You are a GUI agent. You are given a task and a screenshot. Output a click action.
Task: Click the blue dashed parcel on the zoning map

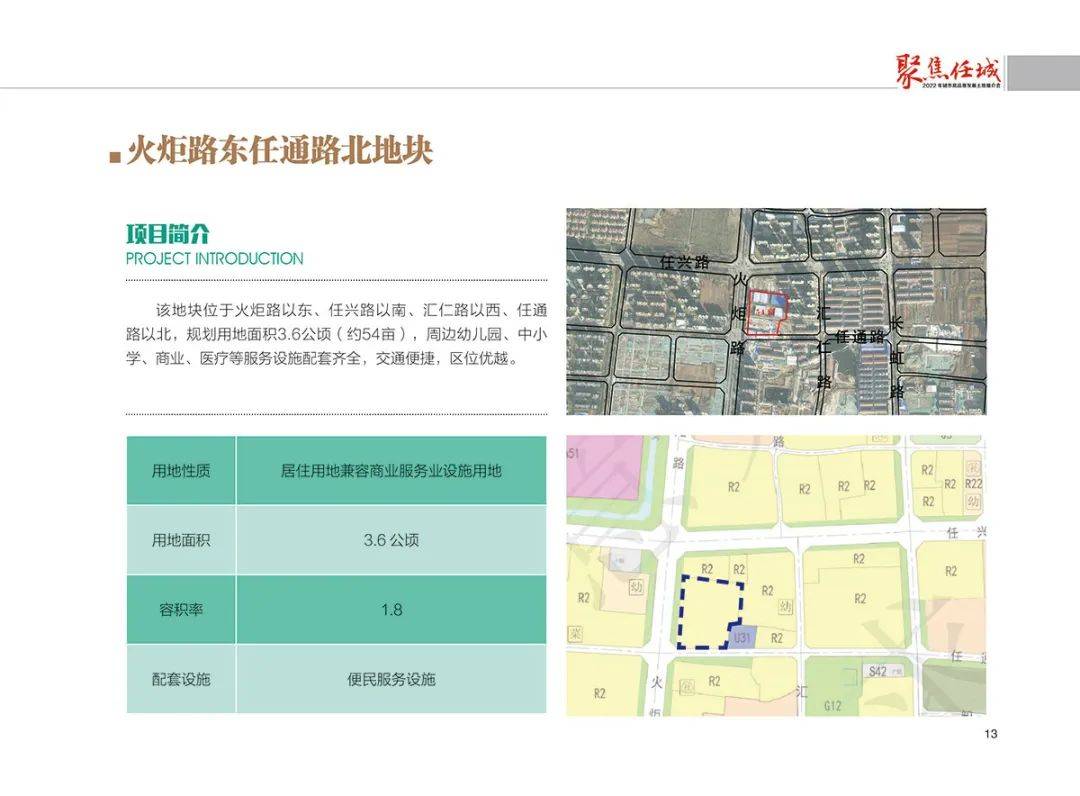pos(711,612)
